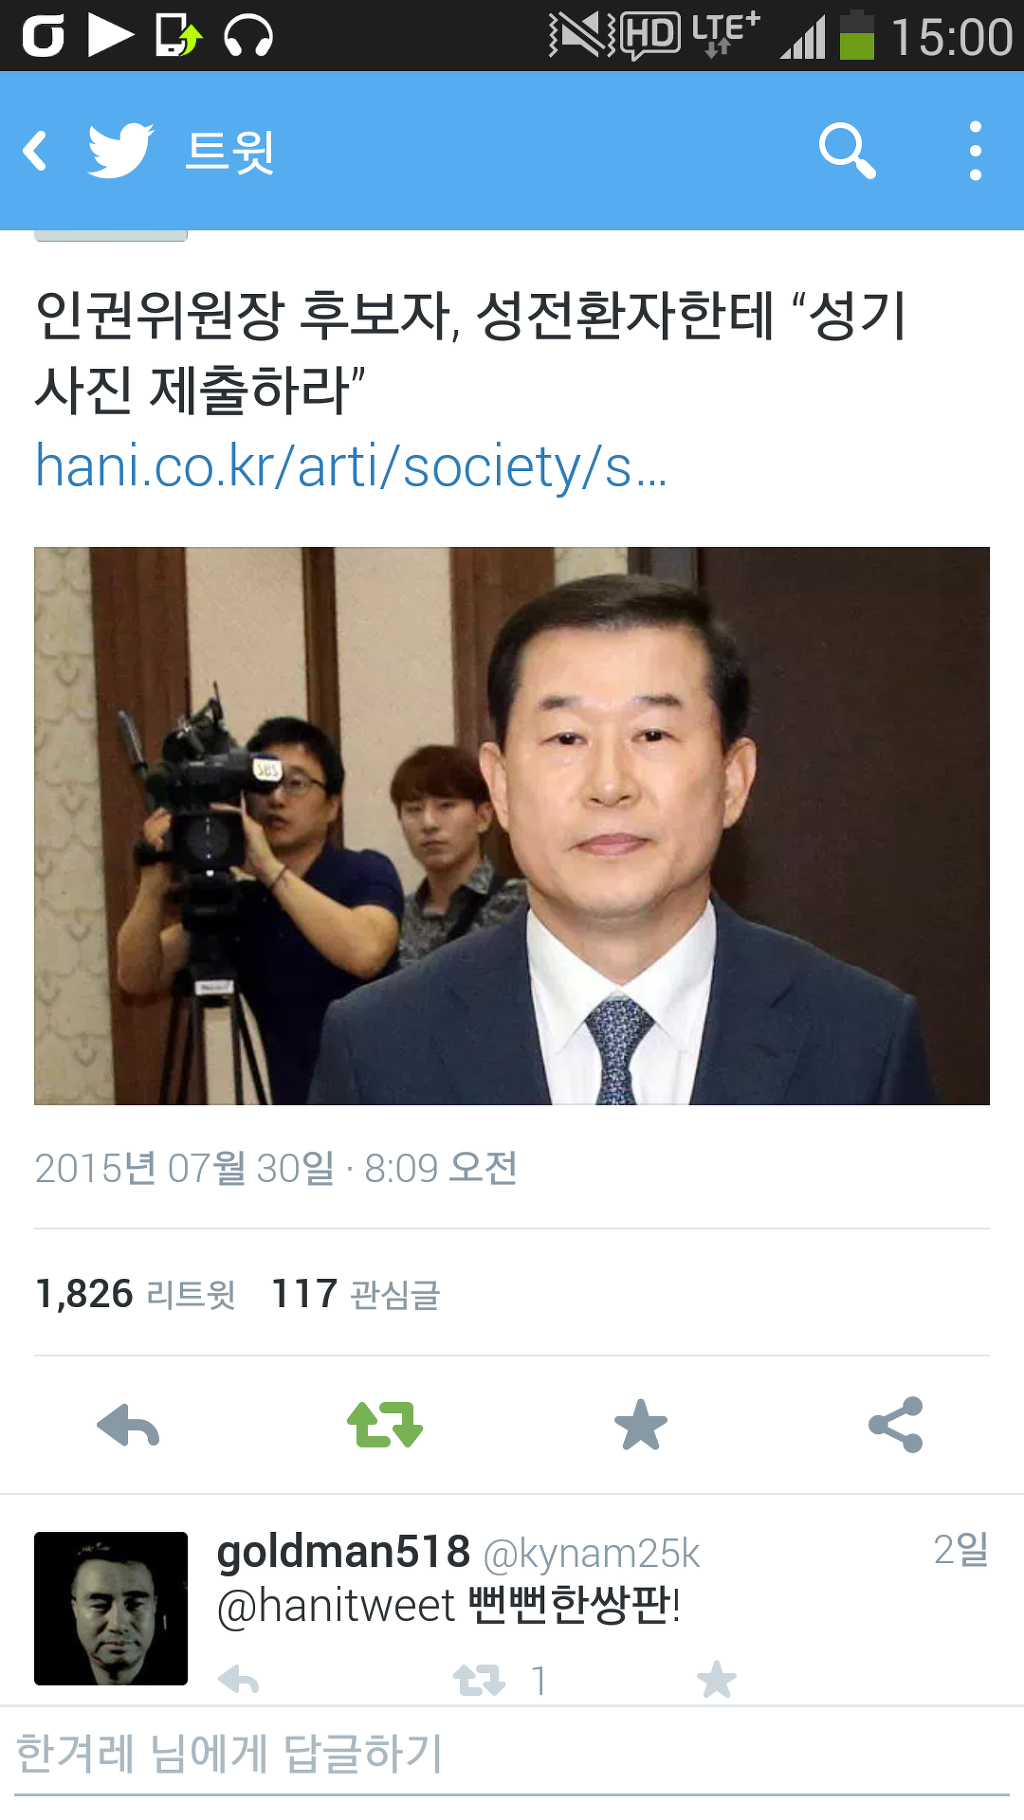
Task: Open the 1,826 리트윗 list
Action: [135, 1294]
